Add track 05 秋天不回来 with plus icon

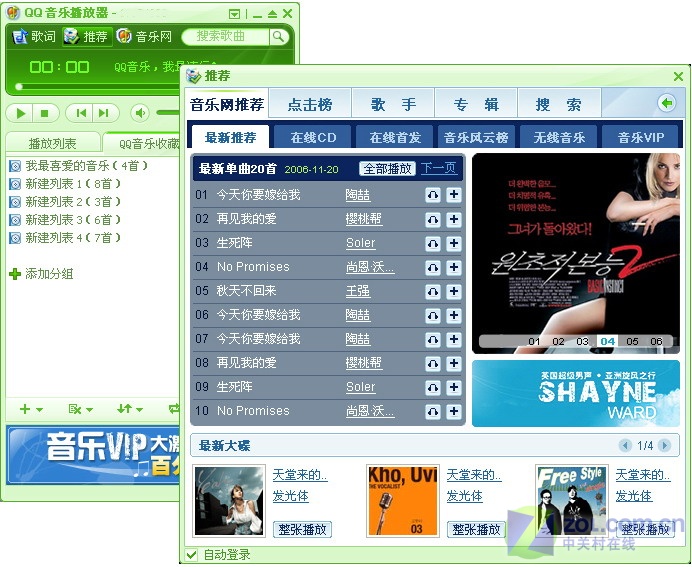click(x=454, y=291)
